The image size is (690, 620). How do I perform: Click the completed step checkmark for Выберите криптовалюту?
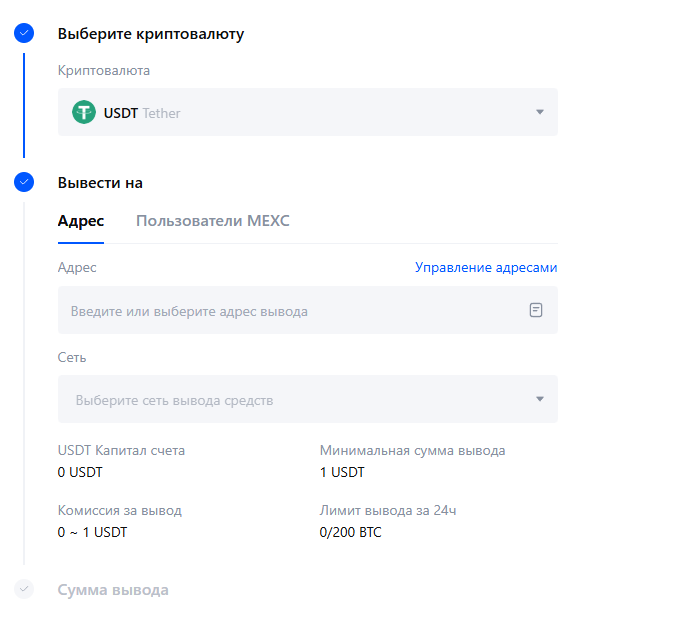(24, 33)
